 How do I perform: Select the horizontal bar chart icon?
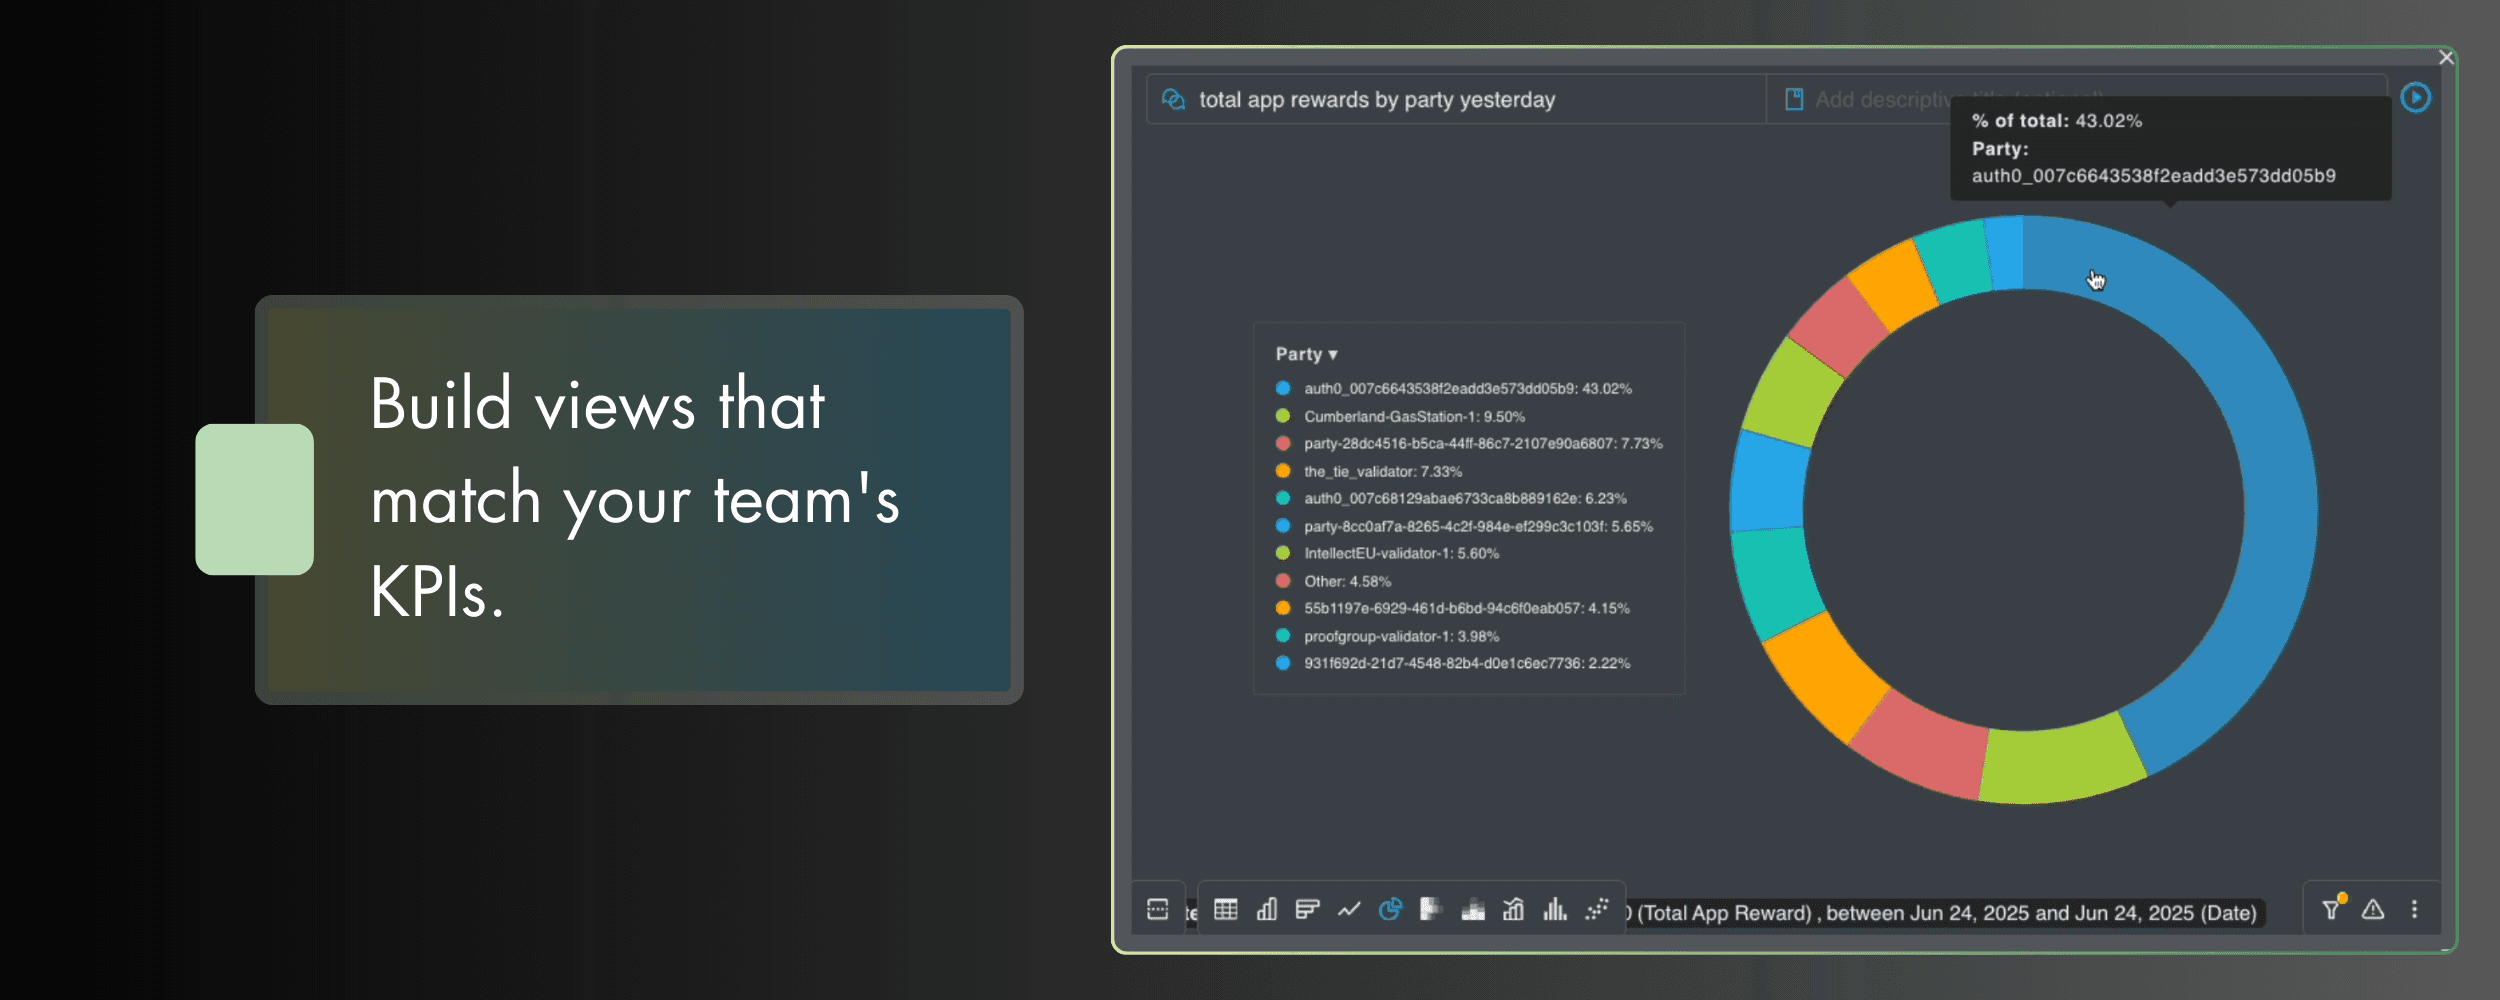tap(1308, 910)
